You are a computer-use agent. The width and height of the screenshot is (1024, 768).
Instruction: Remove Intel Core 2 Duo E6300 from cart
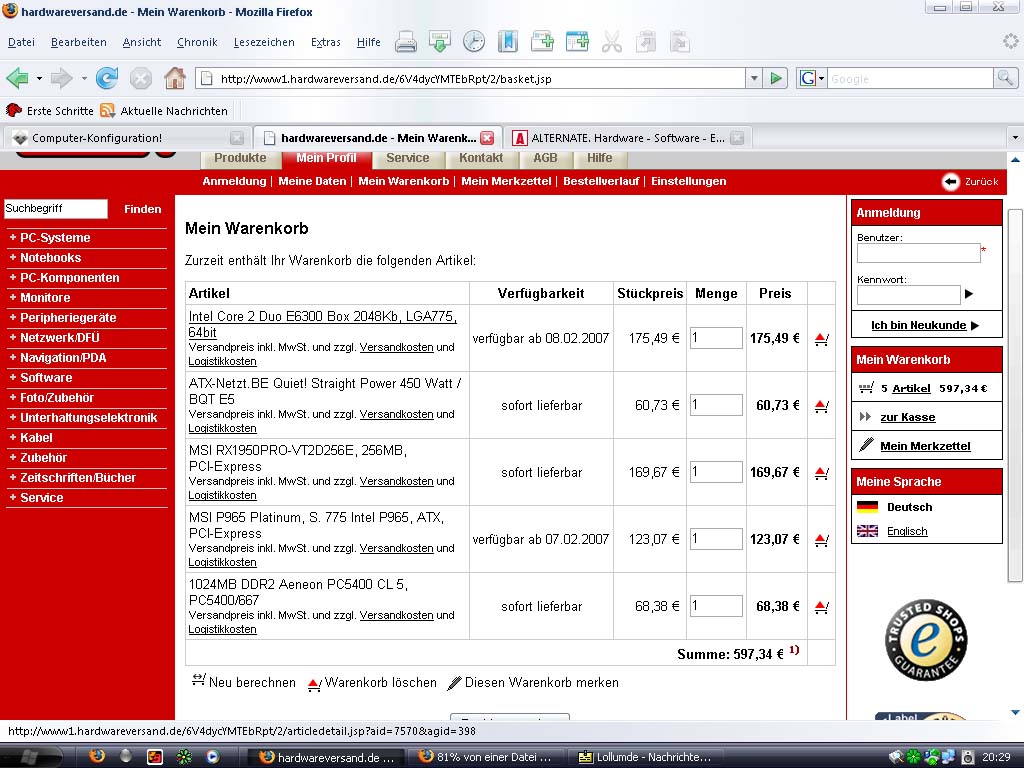click(x=822, y=339)
